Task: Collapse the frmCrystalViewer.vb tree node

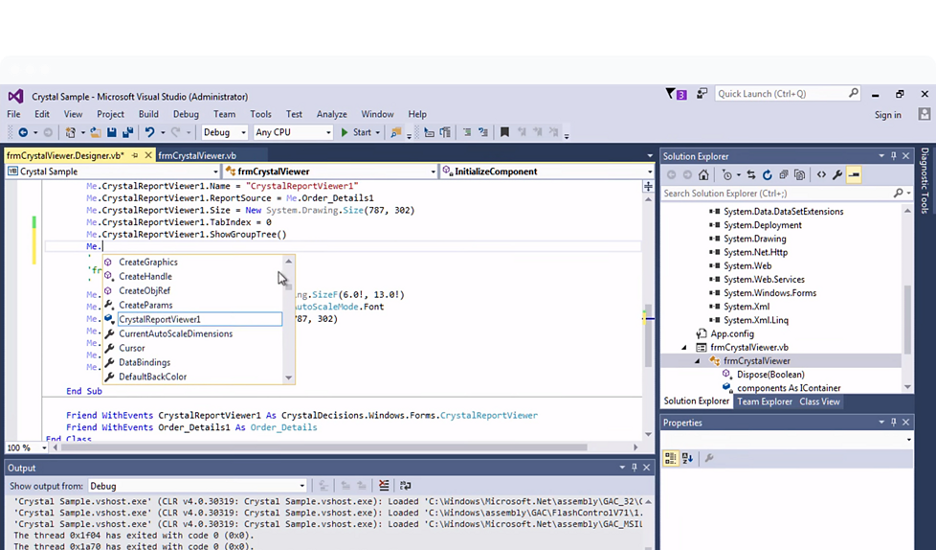Action: pos(685,347)
